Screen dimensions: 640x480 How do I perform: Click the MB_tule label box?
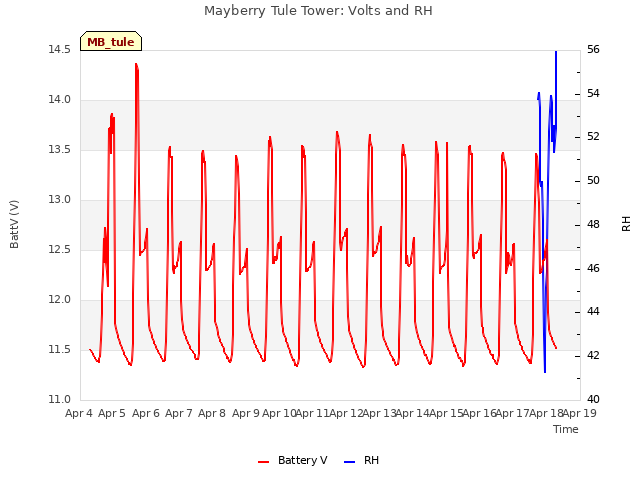pyautogui.click(x=111, y=41)
